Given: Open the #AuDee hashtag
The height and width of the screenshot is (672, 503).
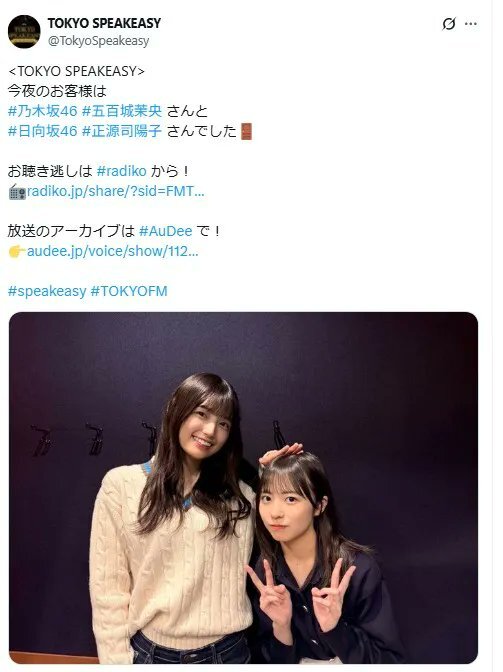Looking at the screenshot, I should [x=166, y=231].
